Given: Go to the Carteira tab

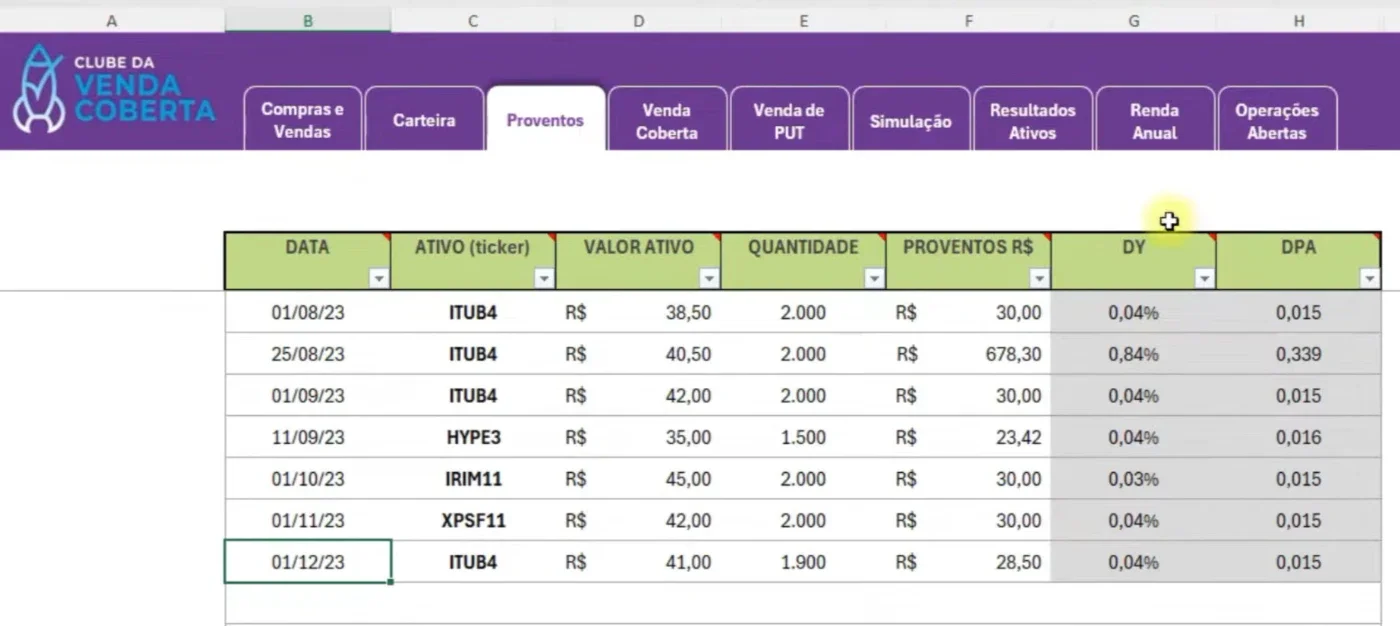Looking at the screenshot, I should tap(424, 120).
